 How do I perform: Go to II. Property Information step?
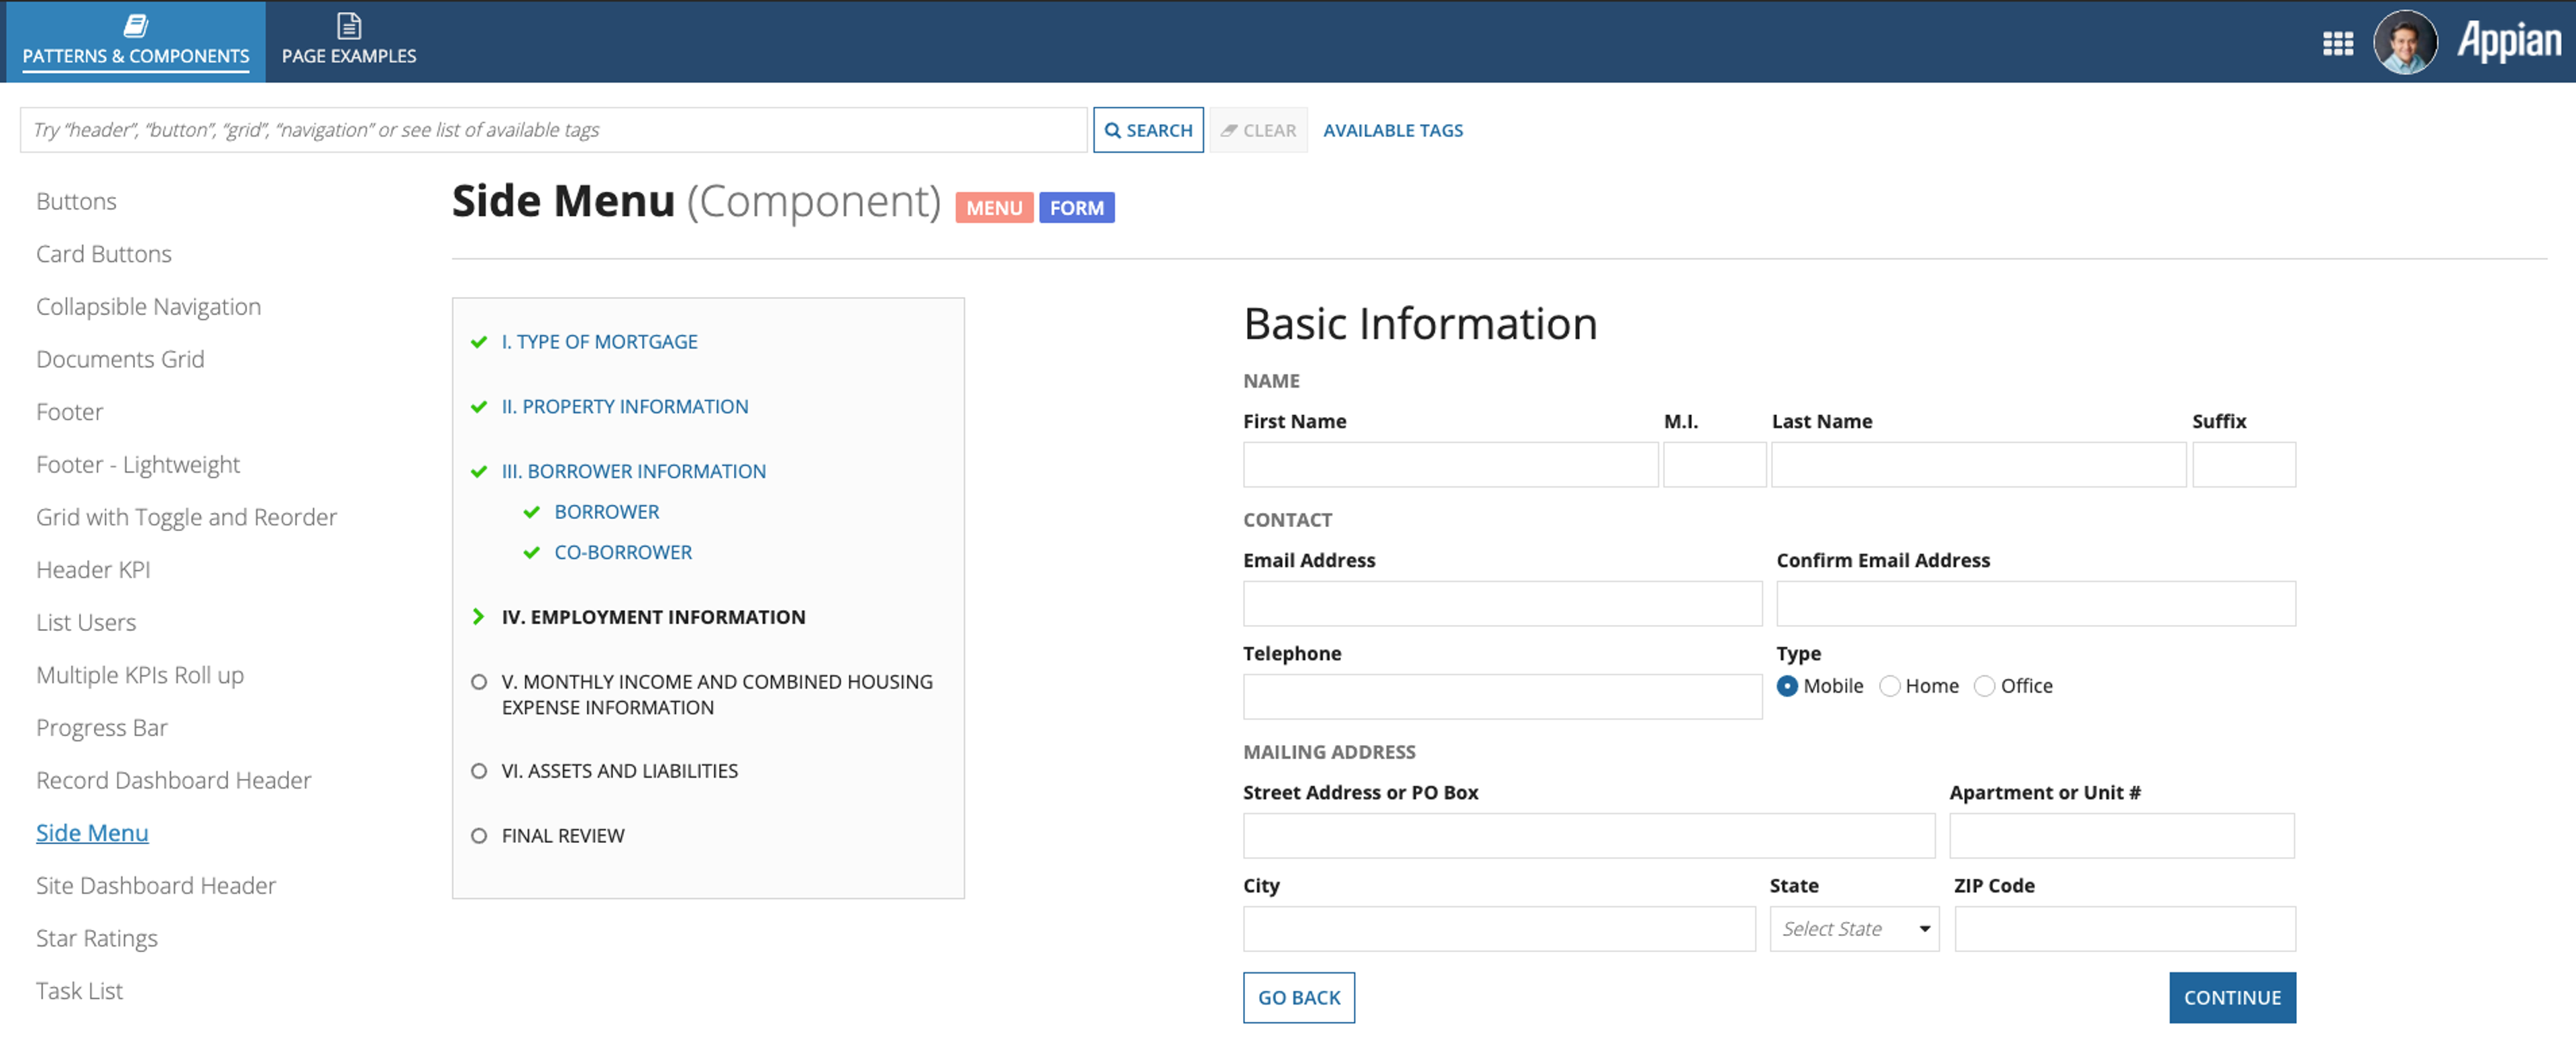pyautogui.click(x=625, y=407)
